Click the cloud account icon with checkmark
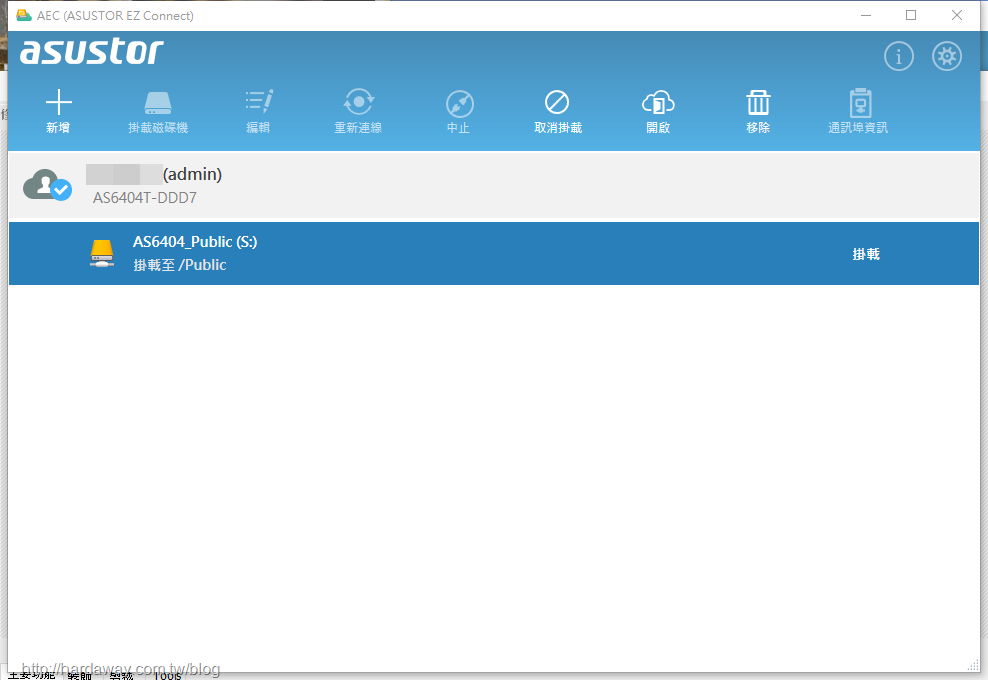Image resolution: width=988 pixels, height=680 pixels. click(x=47, y=185)
